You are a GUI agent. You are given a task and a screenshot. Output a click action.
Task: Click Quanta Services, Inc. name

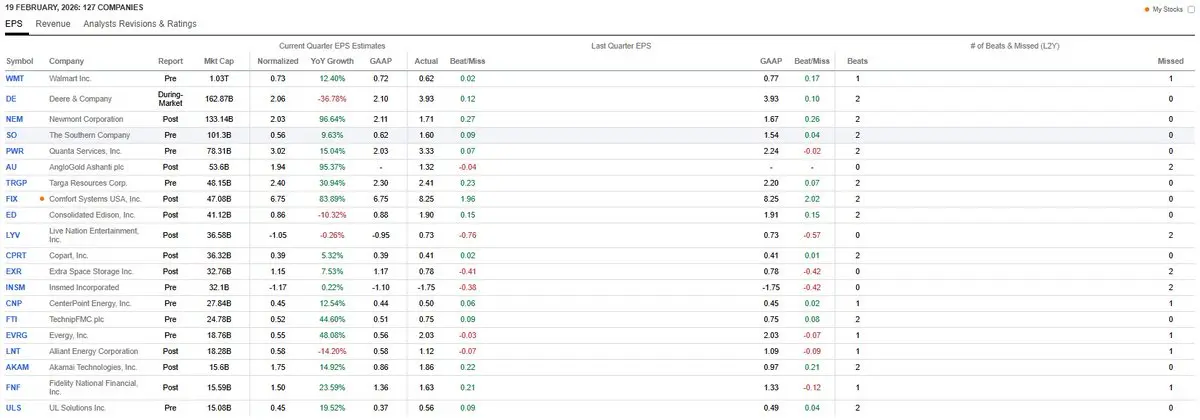(87, 151)
